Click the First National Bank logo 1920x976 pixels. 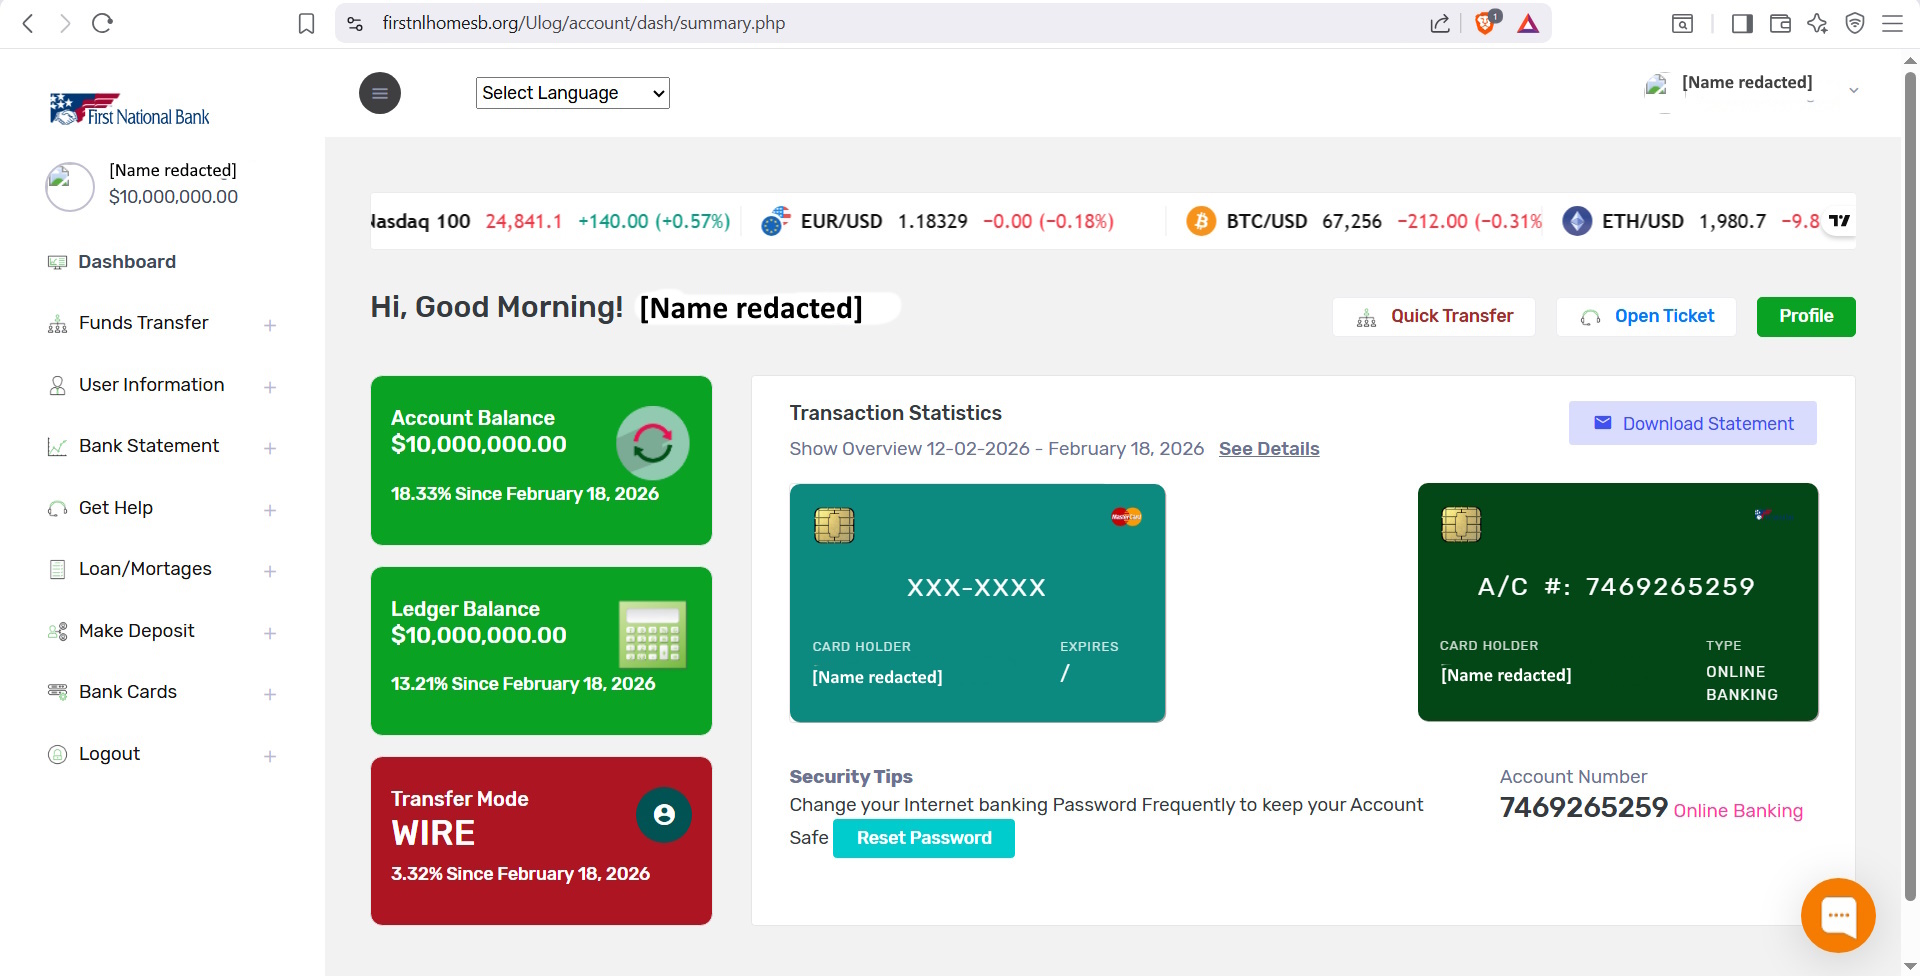coord(130,110)
